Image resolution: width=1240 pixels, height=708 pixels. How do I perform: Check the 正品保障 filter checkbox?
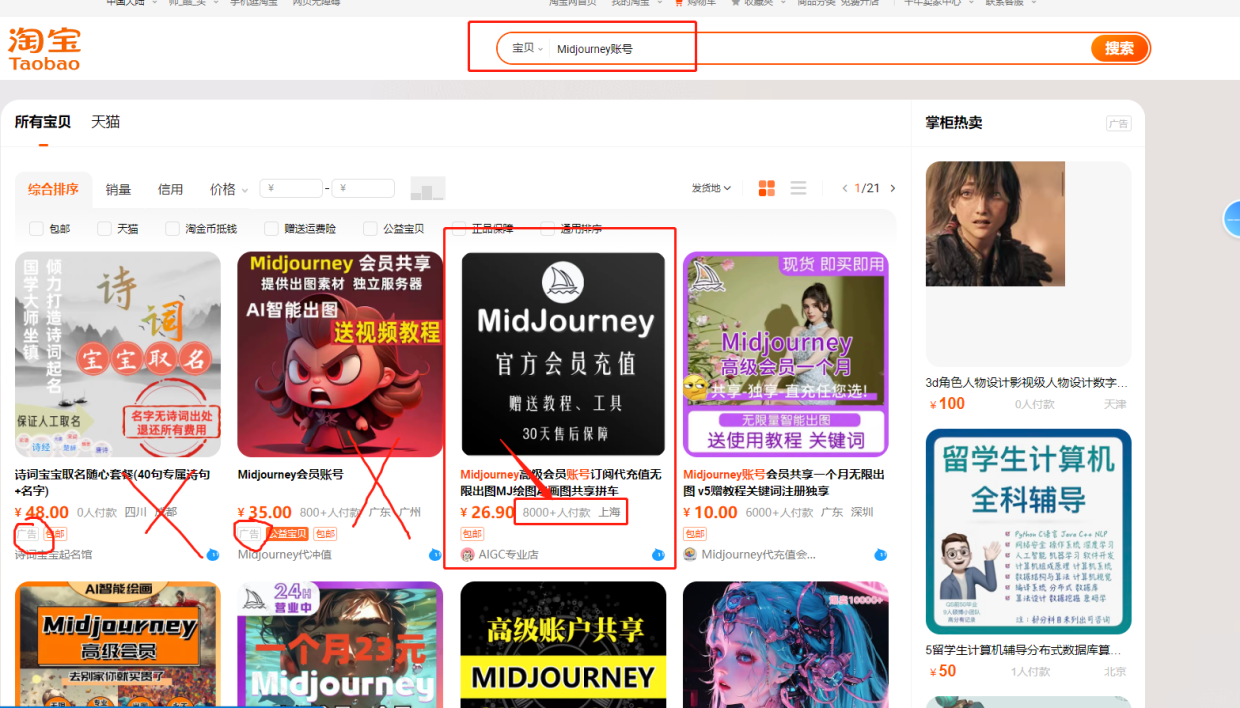pyautogui.click(x=459, y=229)
